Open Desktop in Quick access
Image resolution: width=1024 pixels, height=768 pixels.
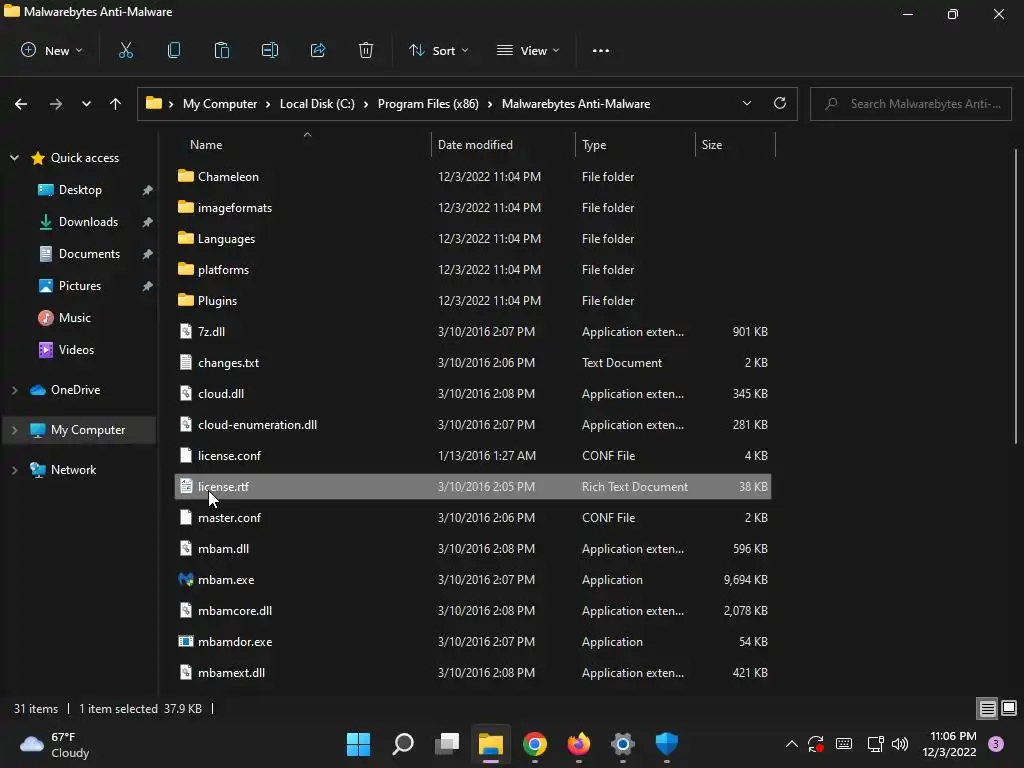(x=80, y=190)
